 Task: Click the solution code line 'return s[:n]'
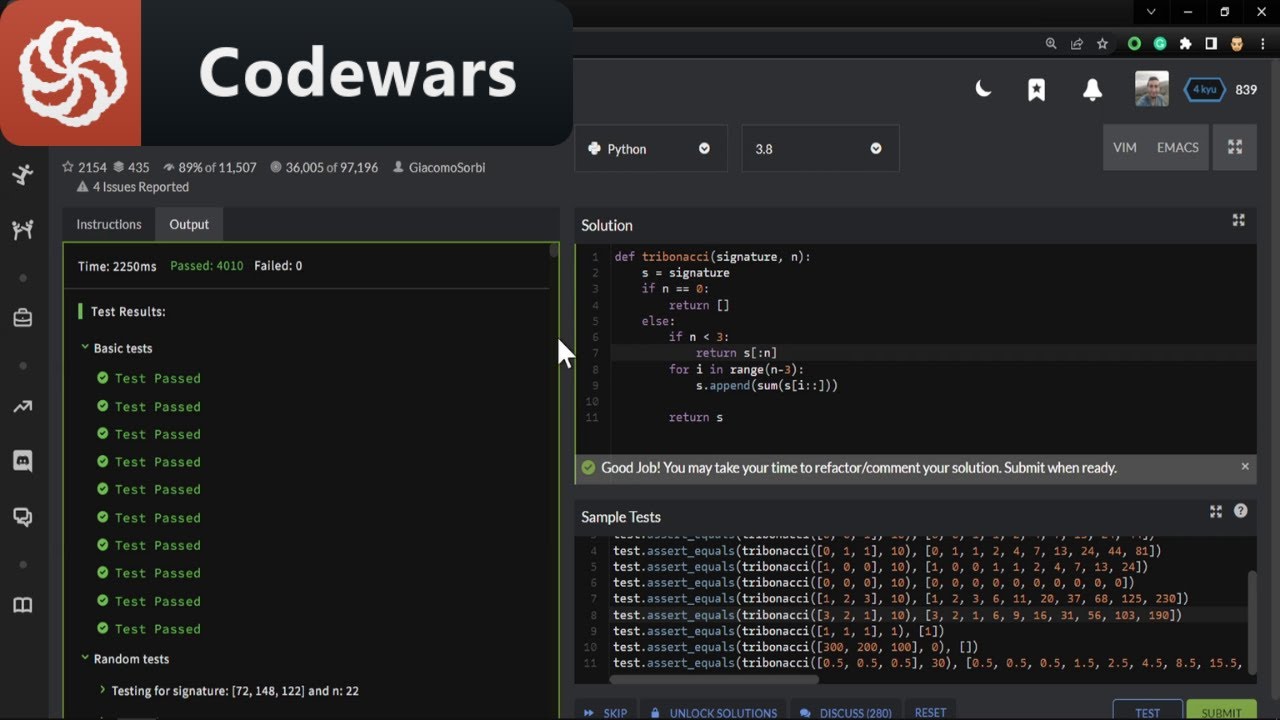click(736, 353)
